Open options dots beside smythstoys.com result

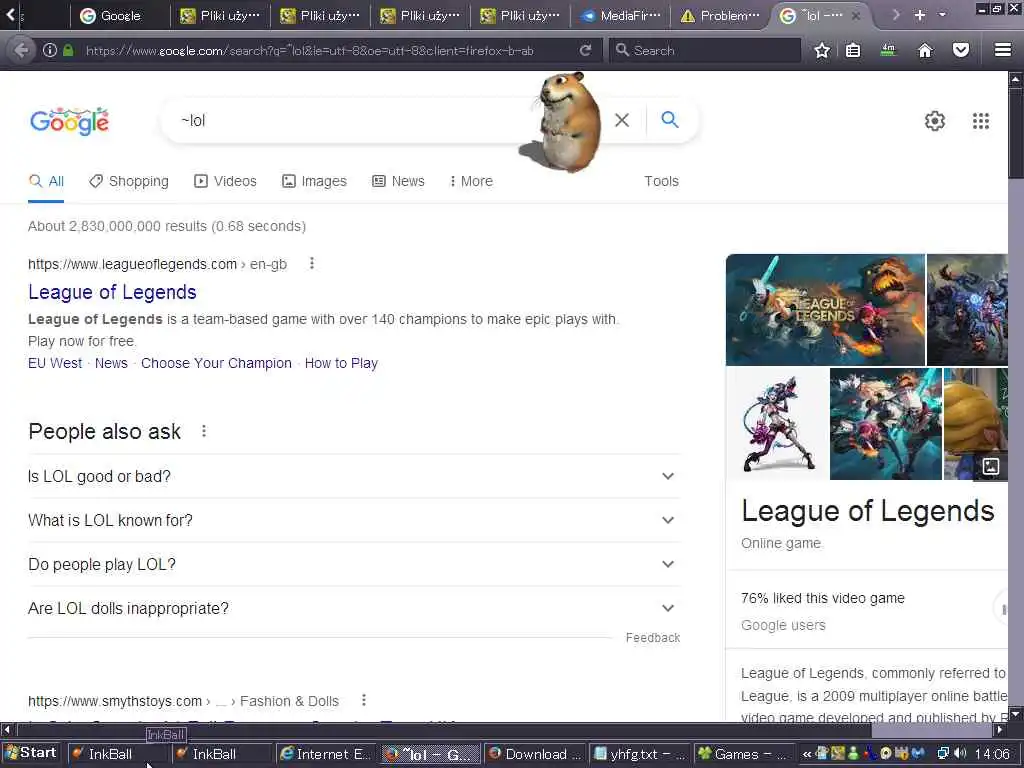click(364, 700)
